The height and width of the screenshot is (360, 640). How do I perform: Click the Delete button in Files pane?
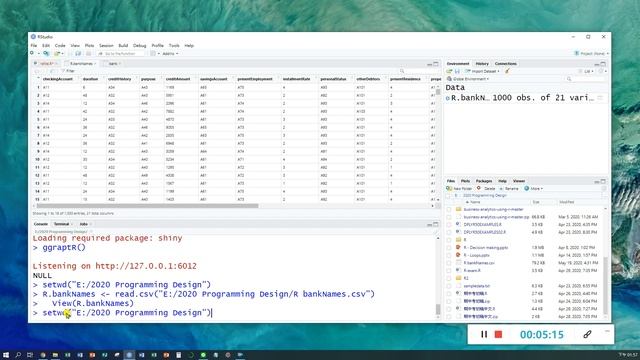(486, 189)
